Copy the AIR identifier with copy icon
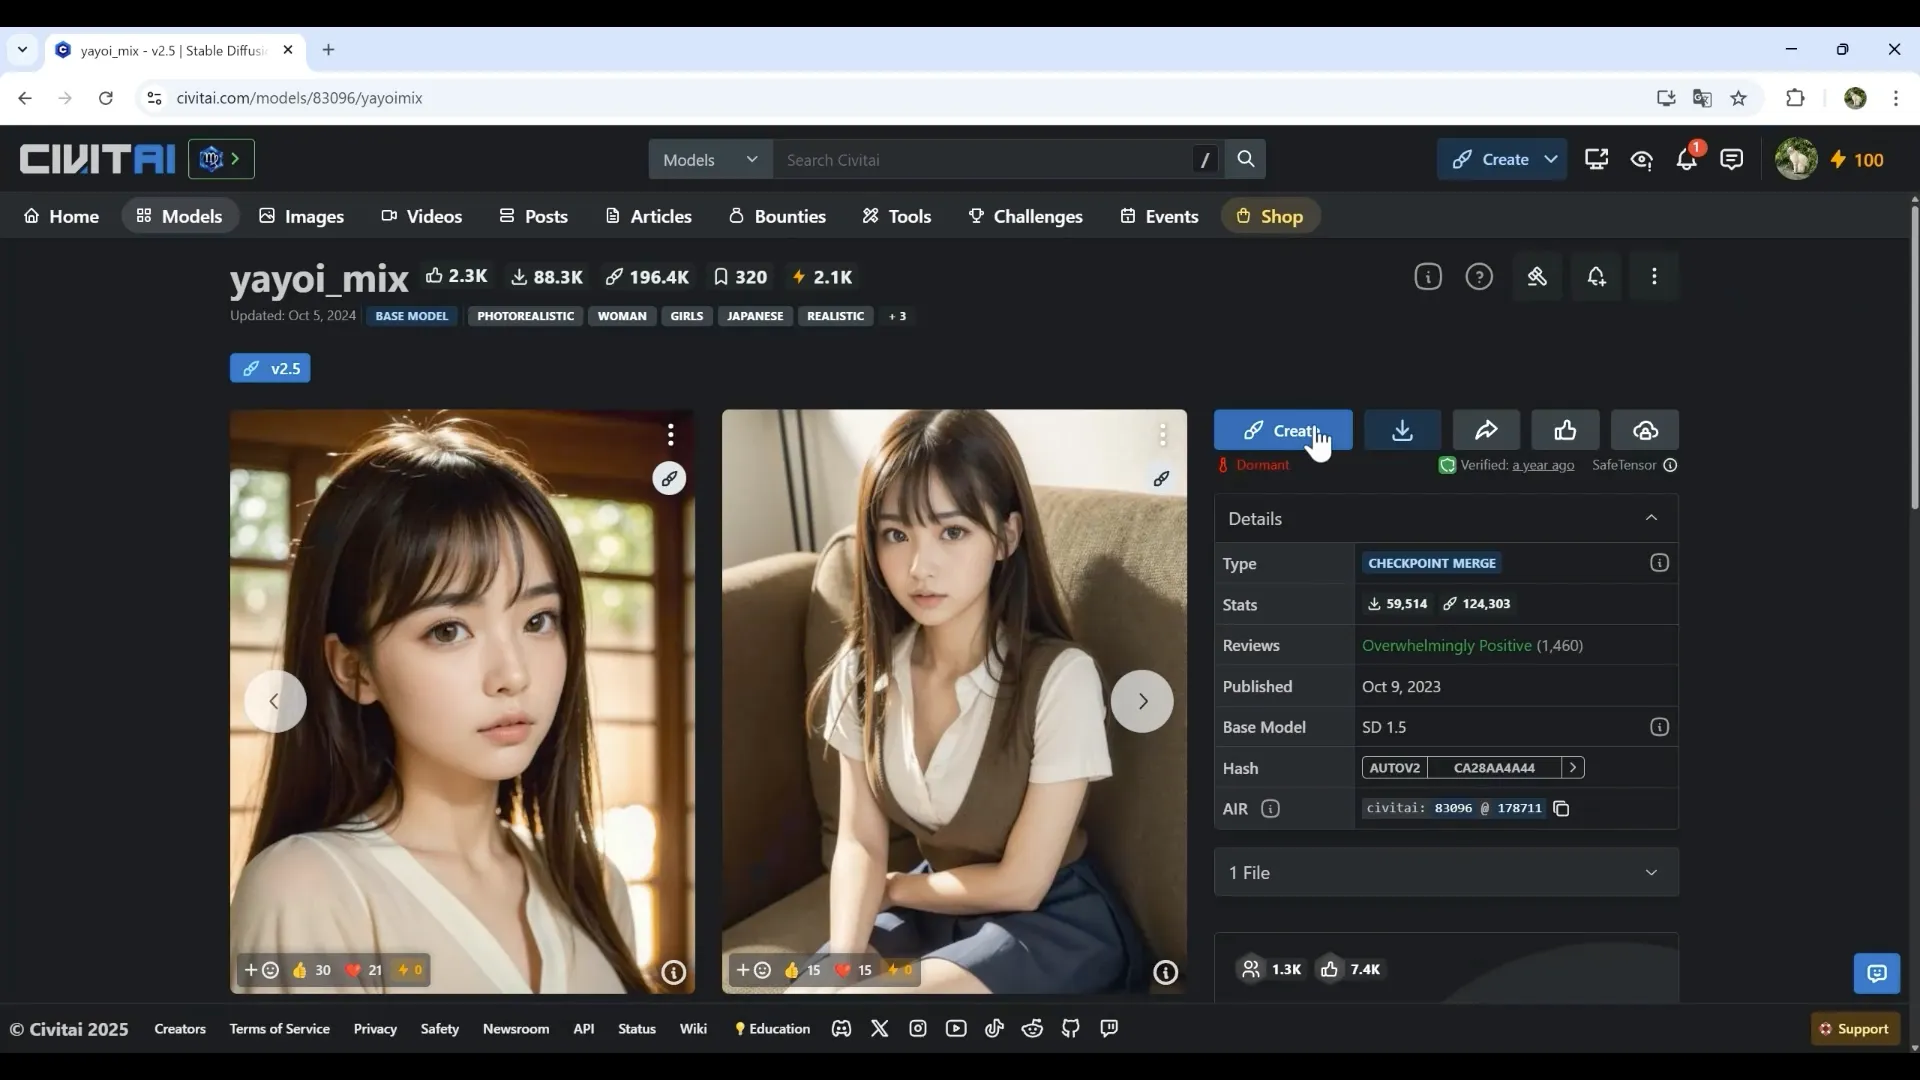This screenshot has height=1080, width=1920. point(1562,809)
